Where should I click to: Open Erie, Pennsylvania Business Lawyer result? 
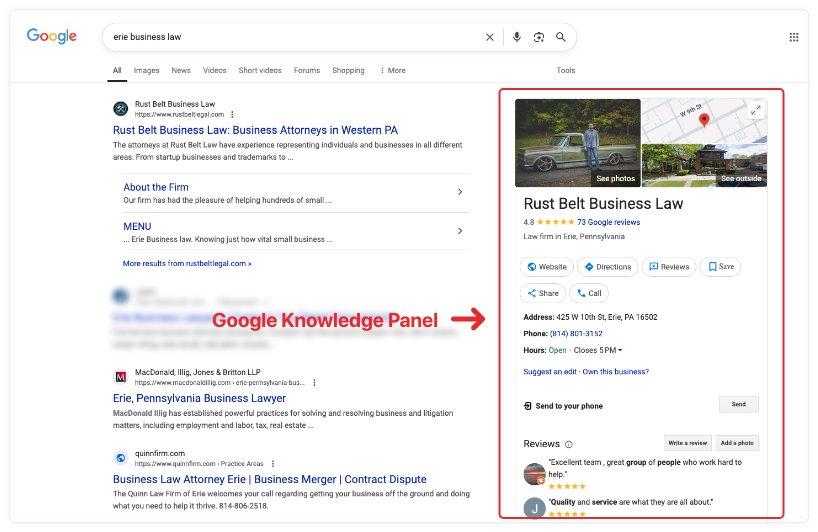199,398
